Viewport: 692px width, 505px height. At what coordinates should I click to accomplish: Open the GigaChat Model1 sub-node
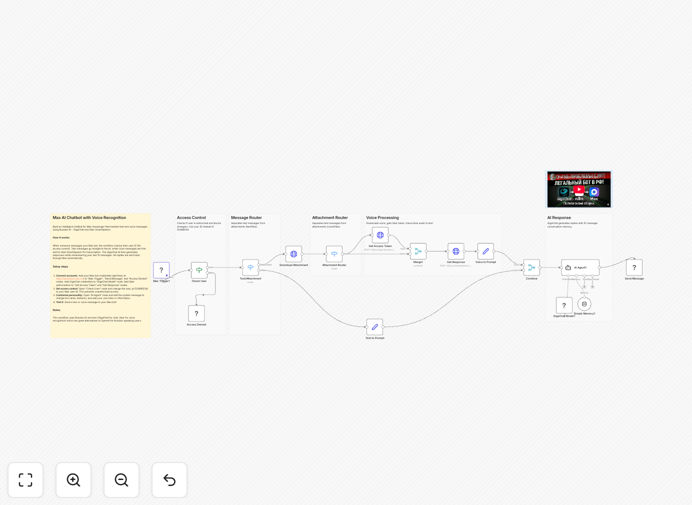564,305
